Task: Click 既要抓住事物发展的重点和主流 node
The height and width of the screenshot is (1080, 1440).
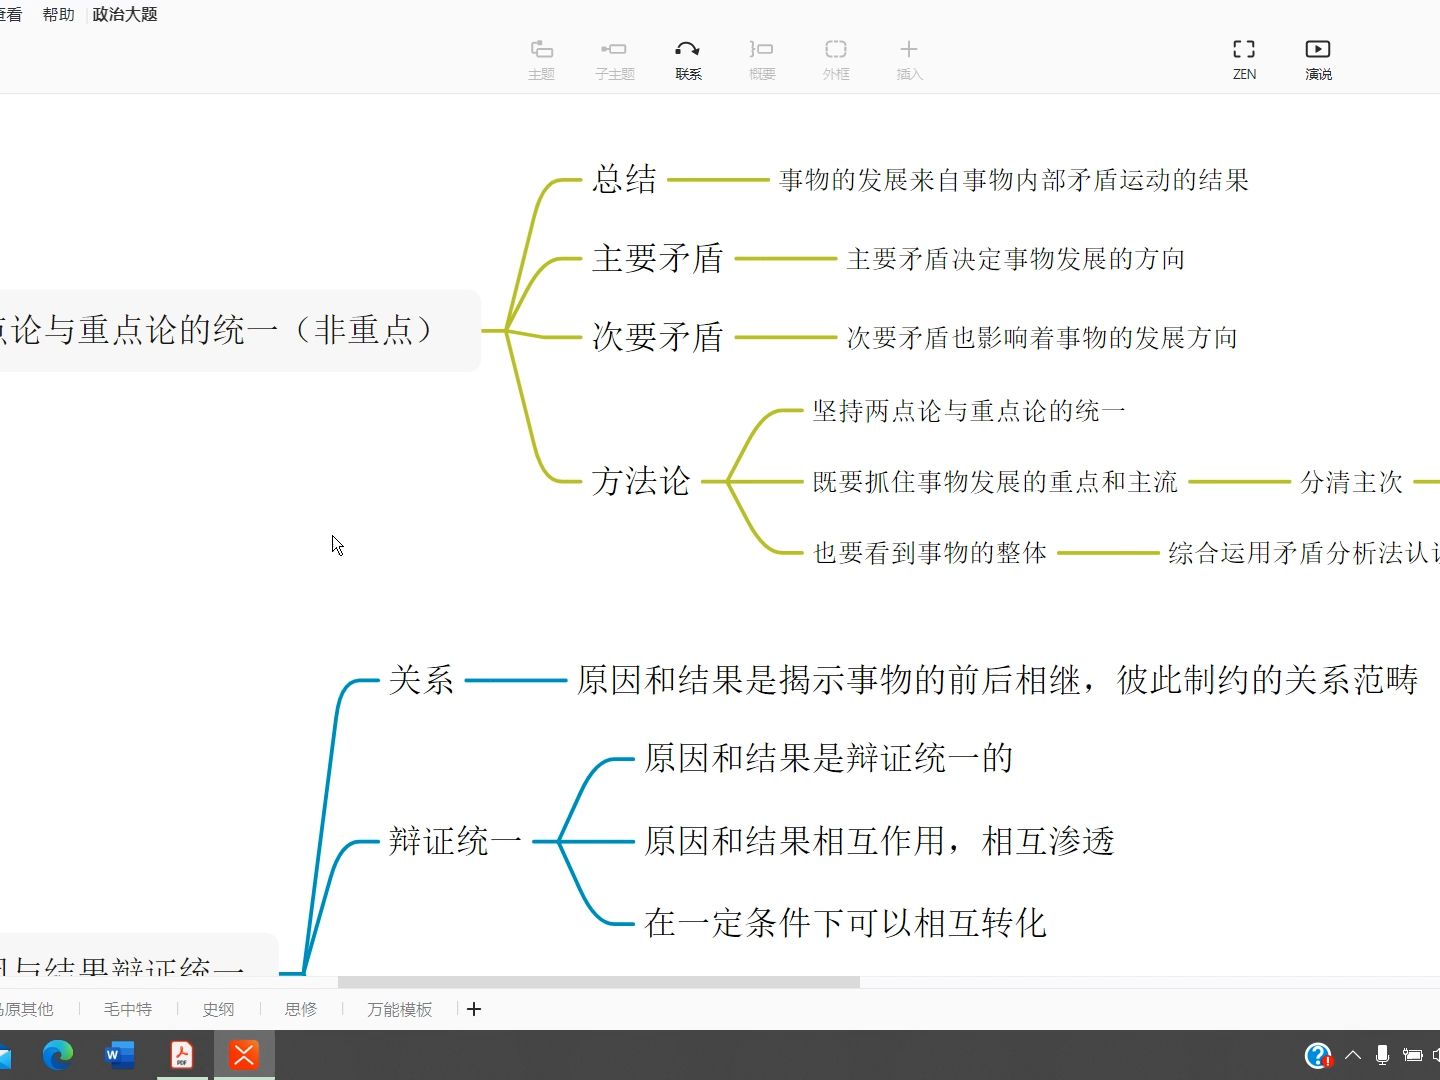Action: point(995,482)
